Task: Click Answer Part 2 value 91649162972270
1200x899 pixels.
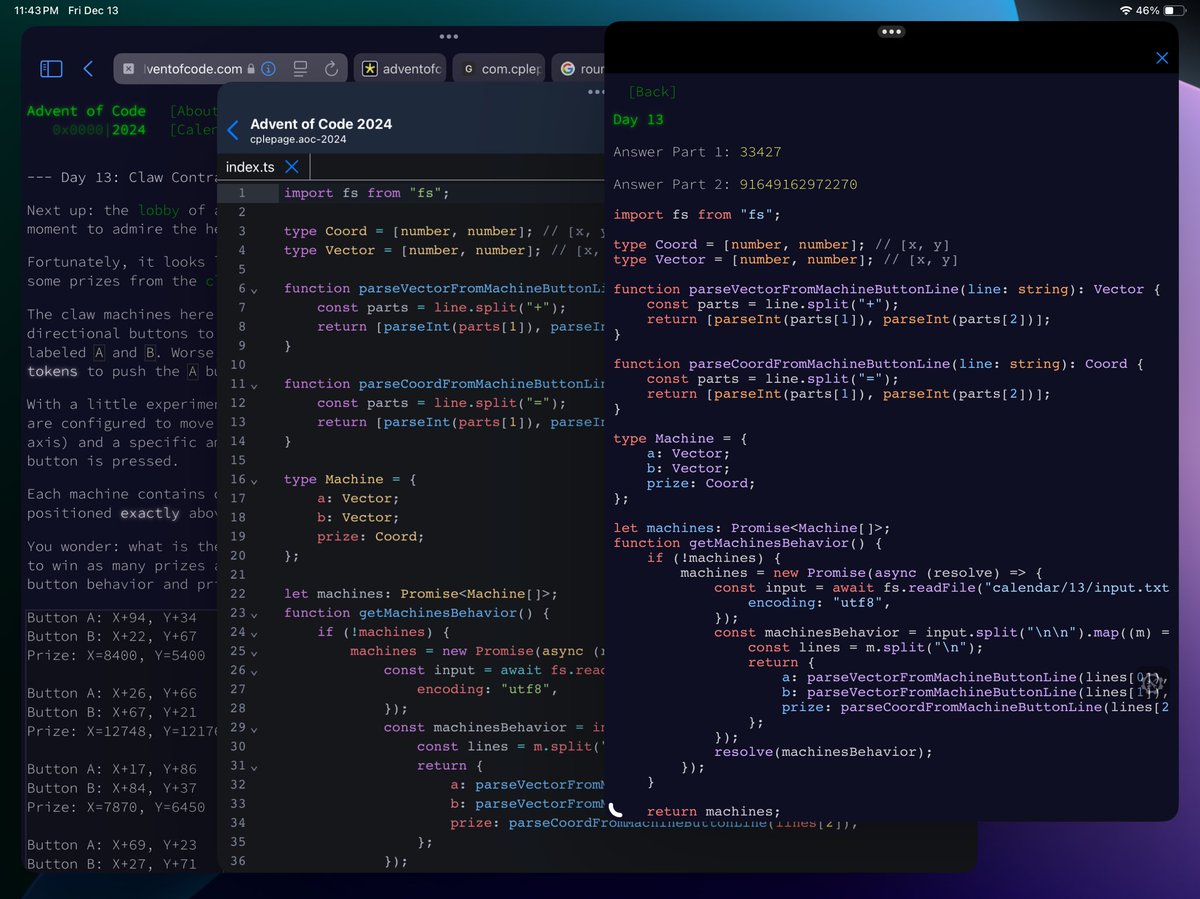Action: click(798, 184)
